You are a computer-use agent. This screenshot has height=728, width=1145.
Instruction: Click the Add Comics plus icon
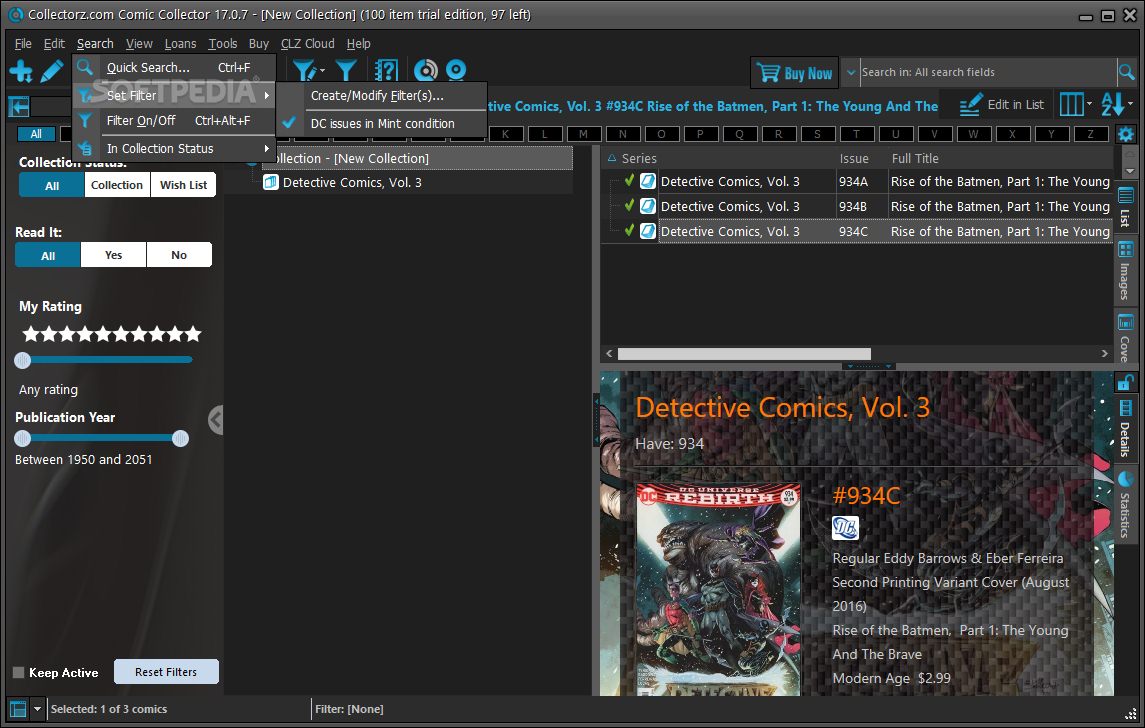(x=20, y=71)
